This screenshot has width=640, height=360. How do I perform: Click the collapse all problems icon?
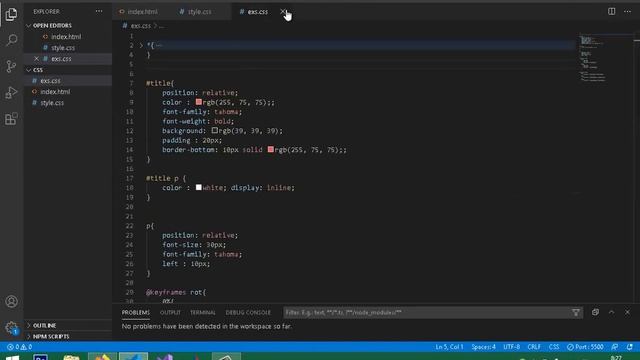tap(595, 312)
